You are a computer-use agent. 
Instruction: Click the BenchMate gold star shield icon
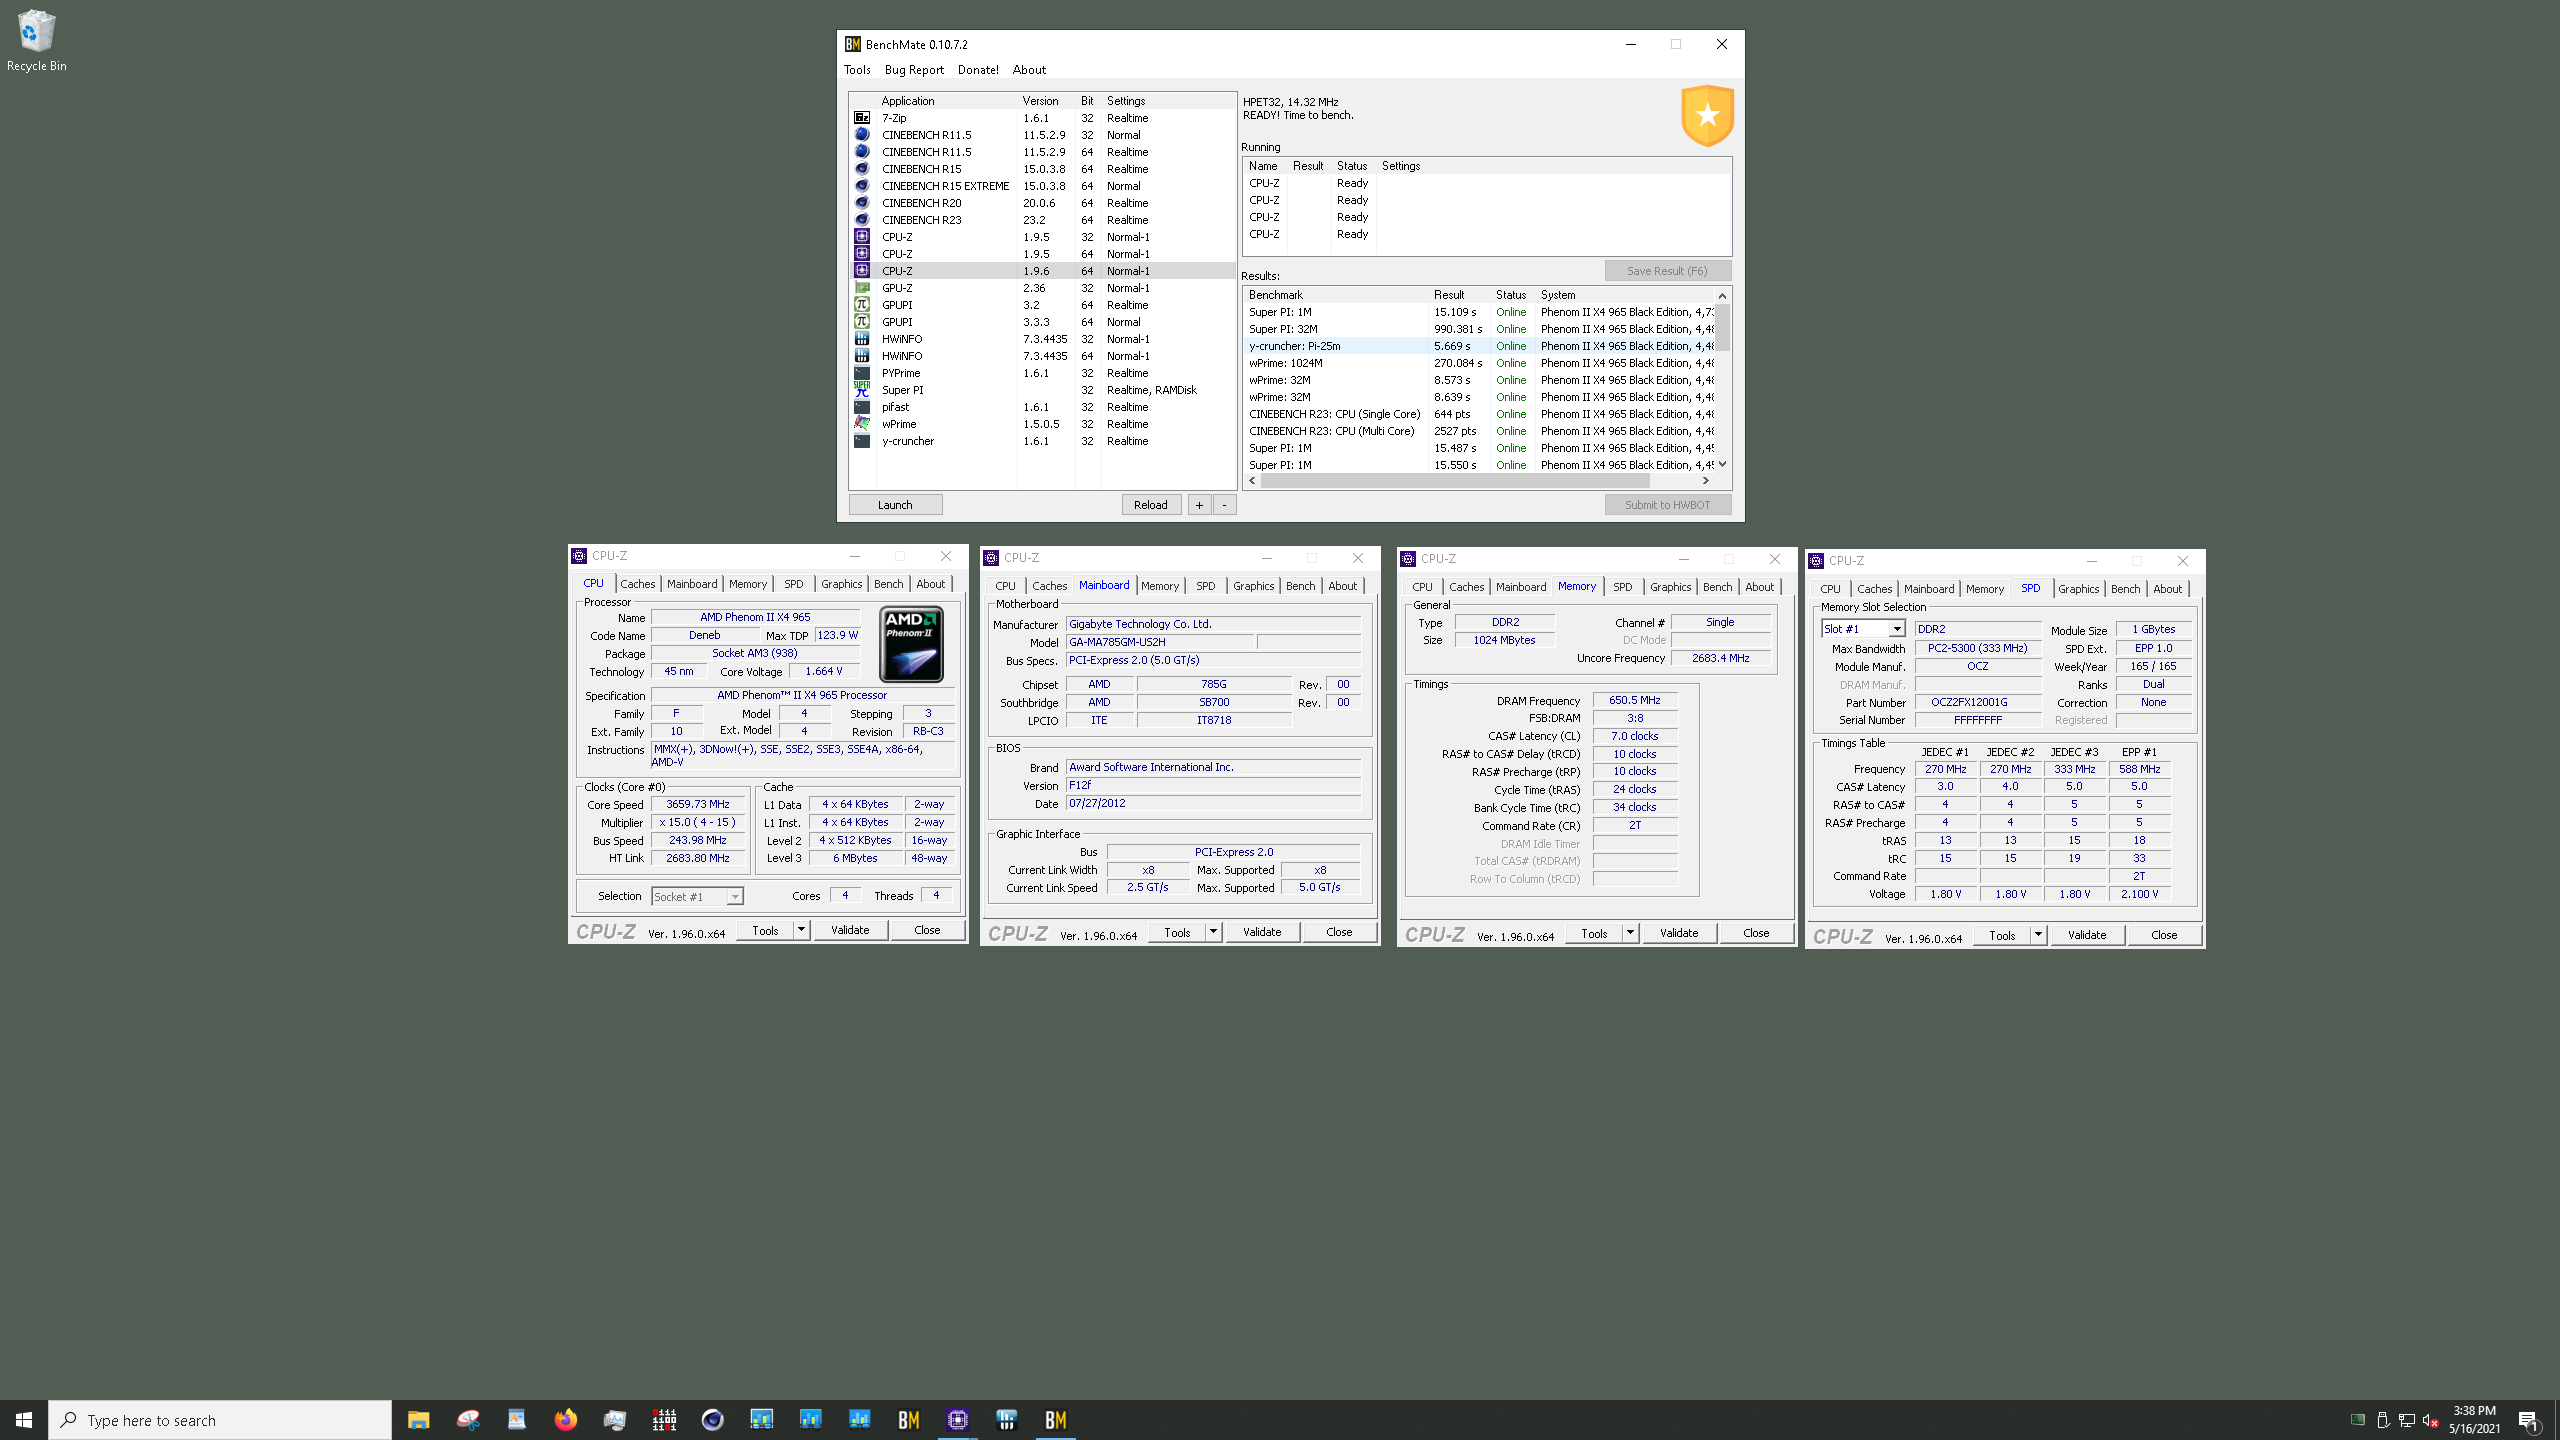click(x=1707, y=116)
